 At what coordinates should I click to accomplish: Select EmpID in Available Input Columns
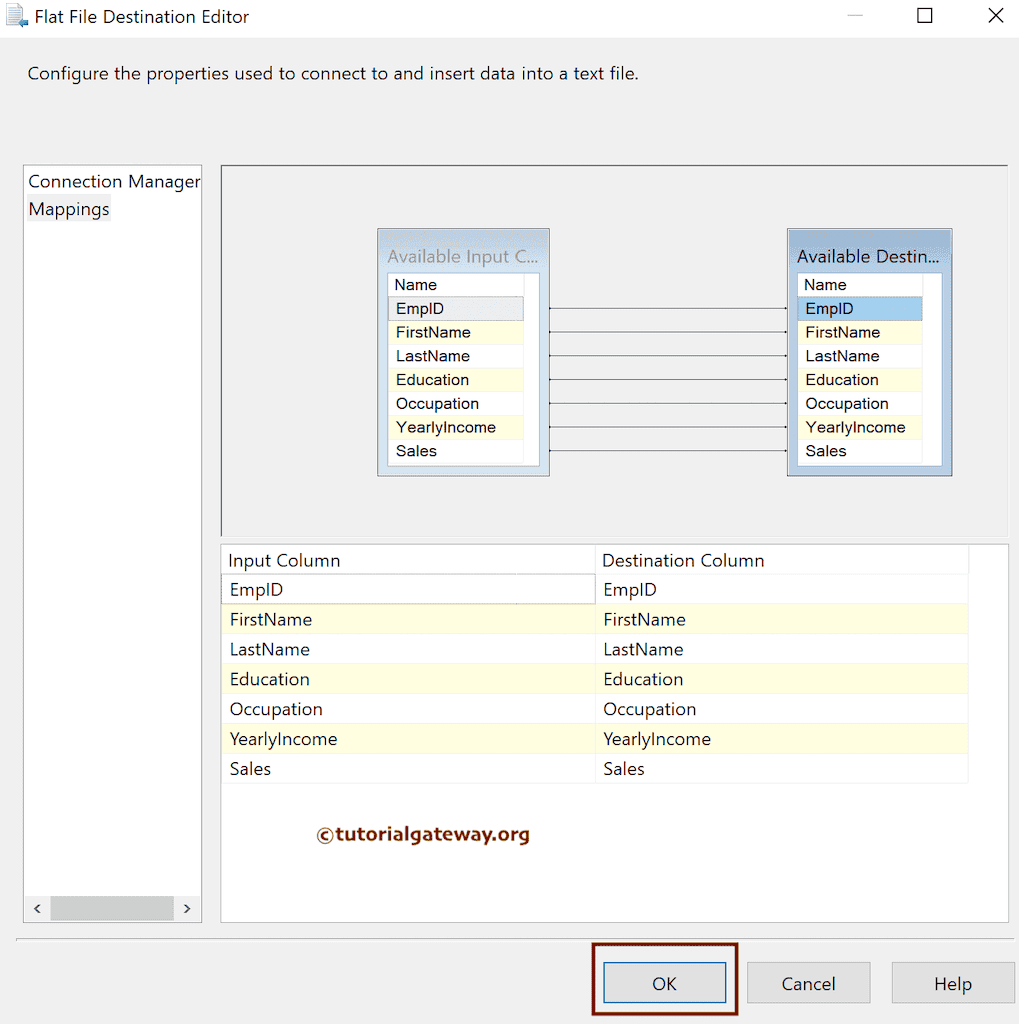coord(455,309)
